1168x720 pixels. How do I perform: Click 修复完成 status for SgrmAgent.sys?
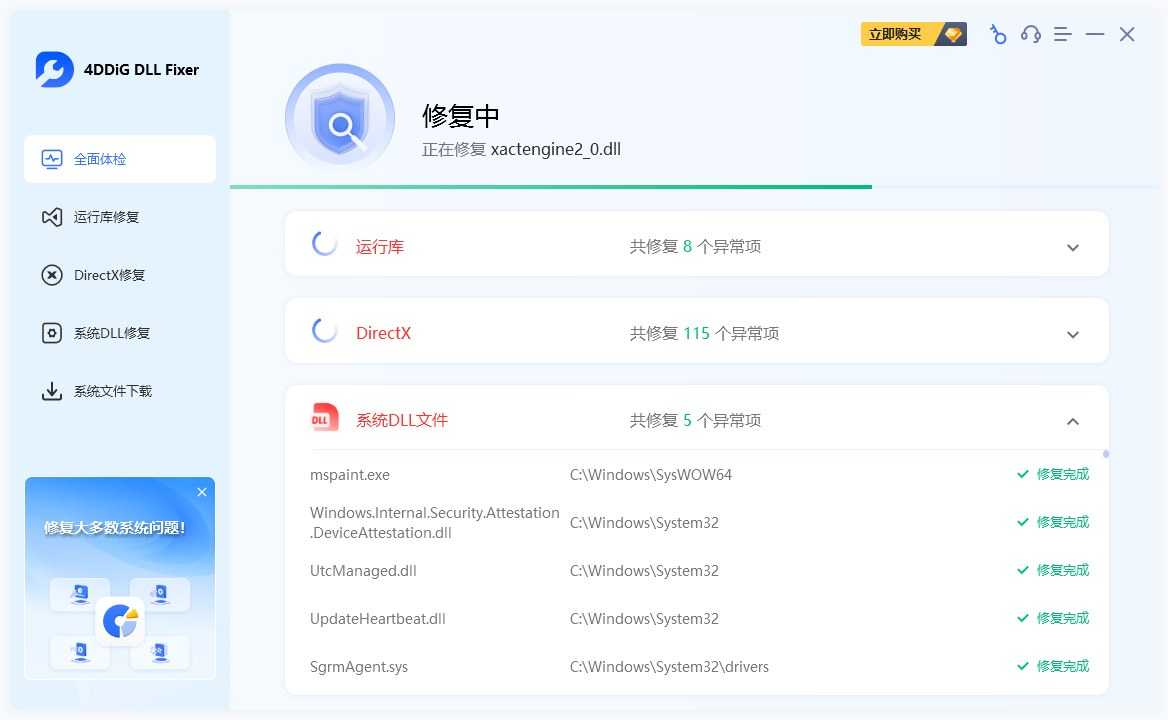point(1053,666)
